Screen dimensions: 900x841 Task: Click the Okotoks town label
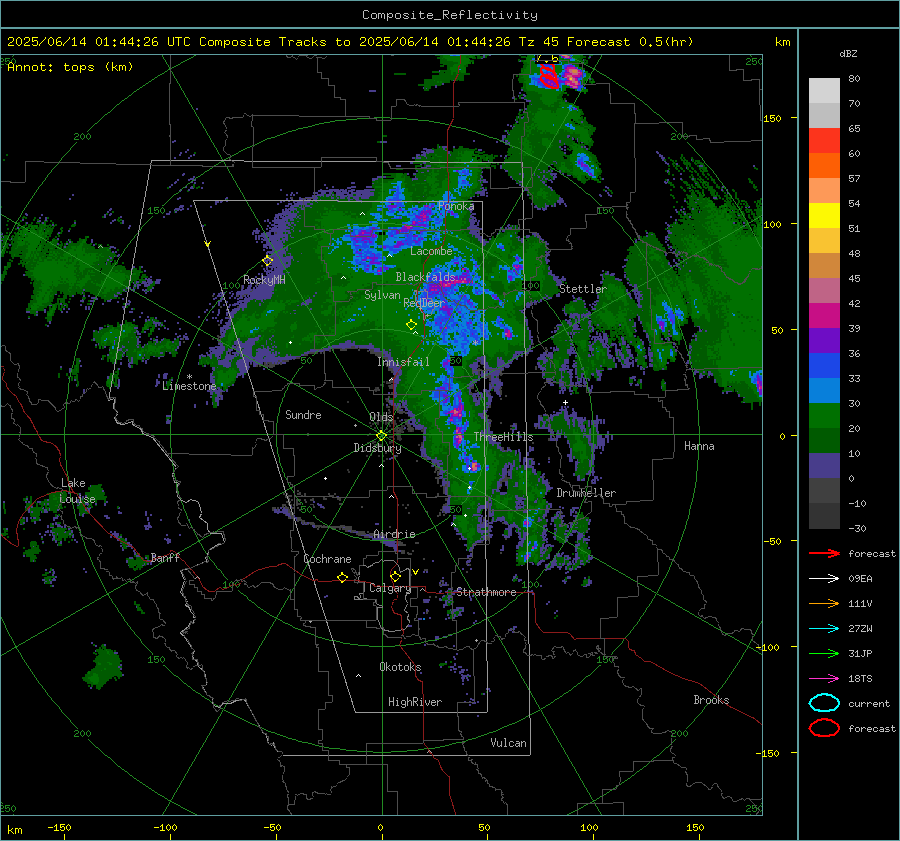400,667
